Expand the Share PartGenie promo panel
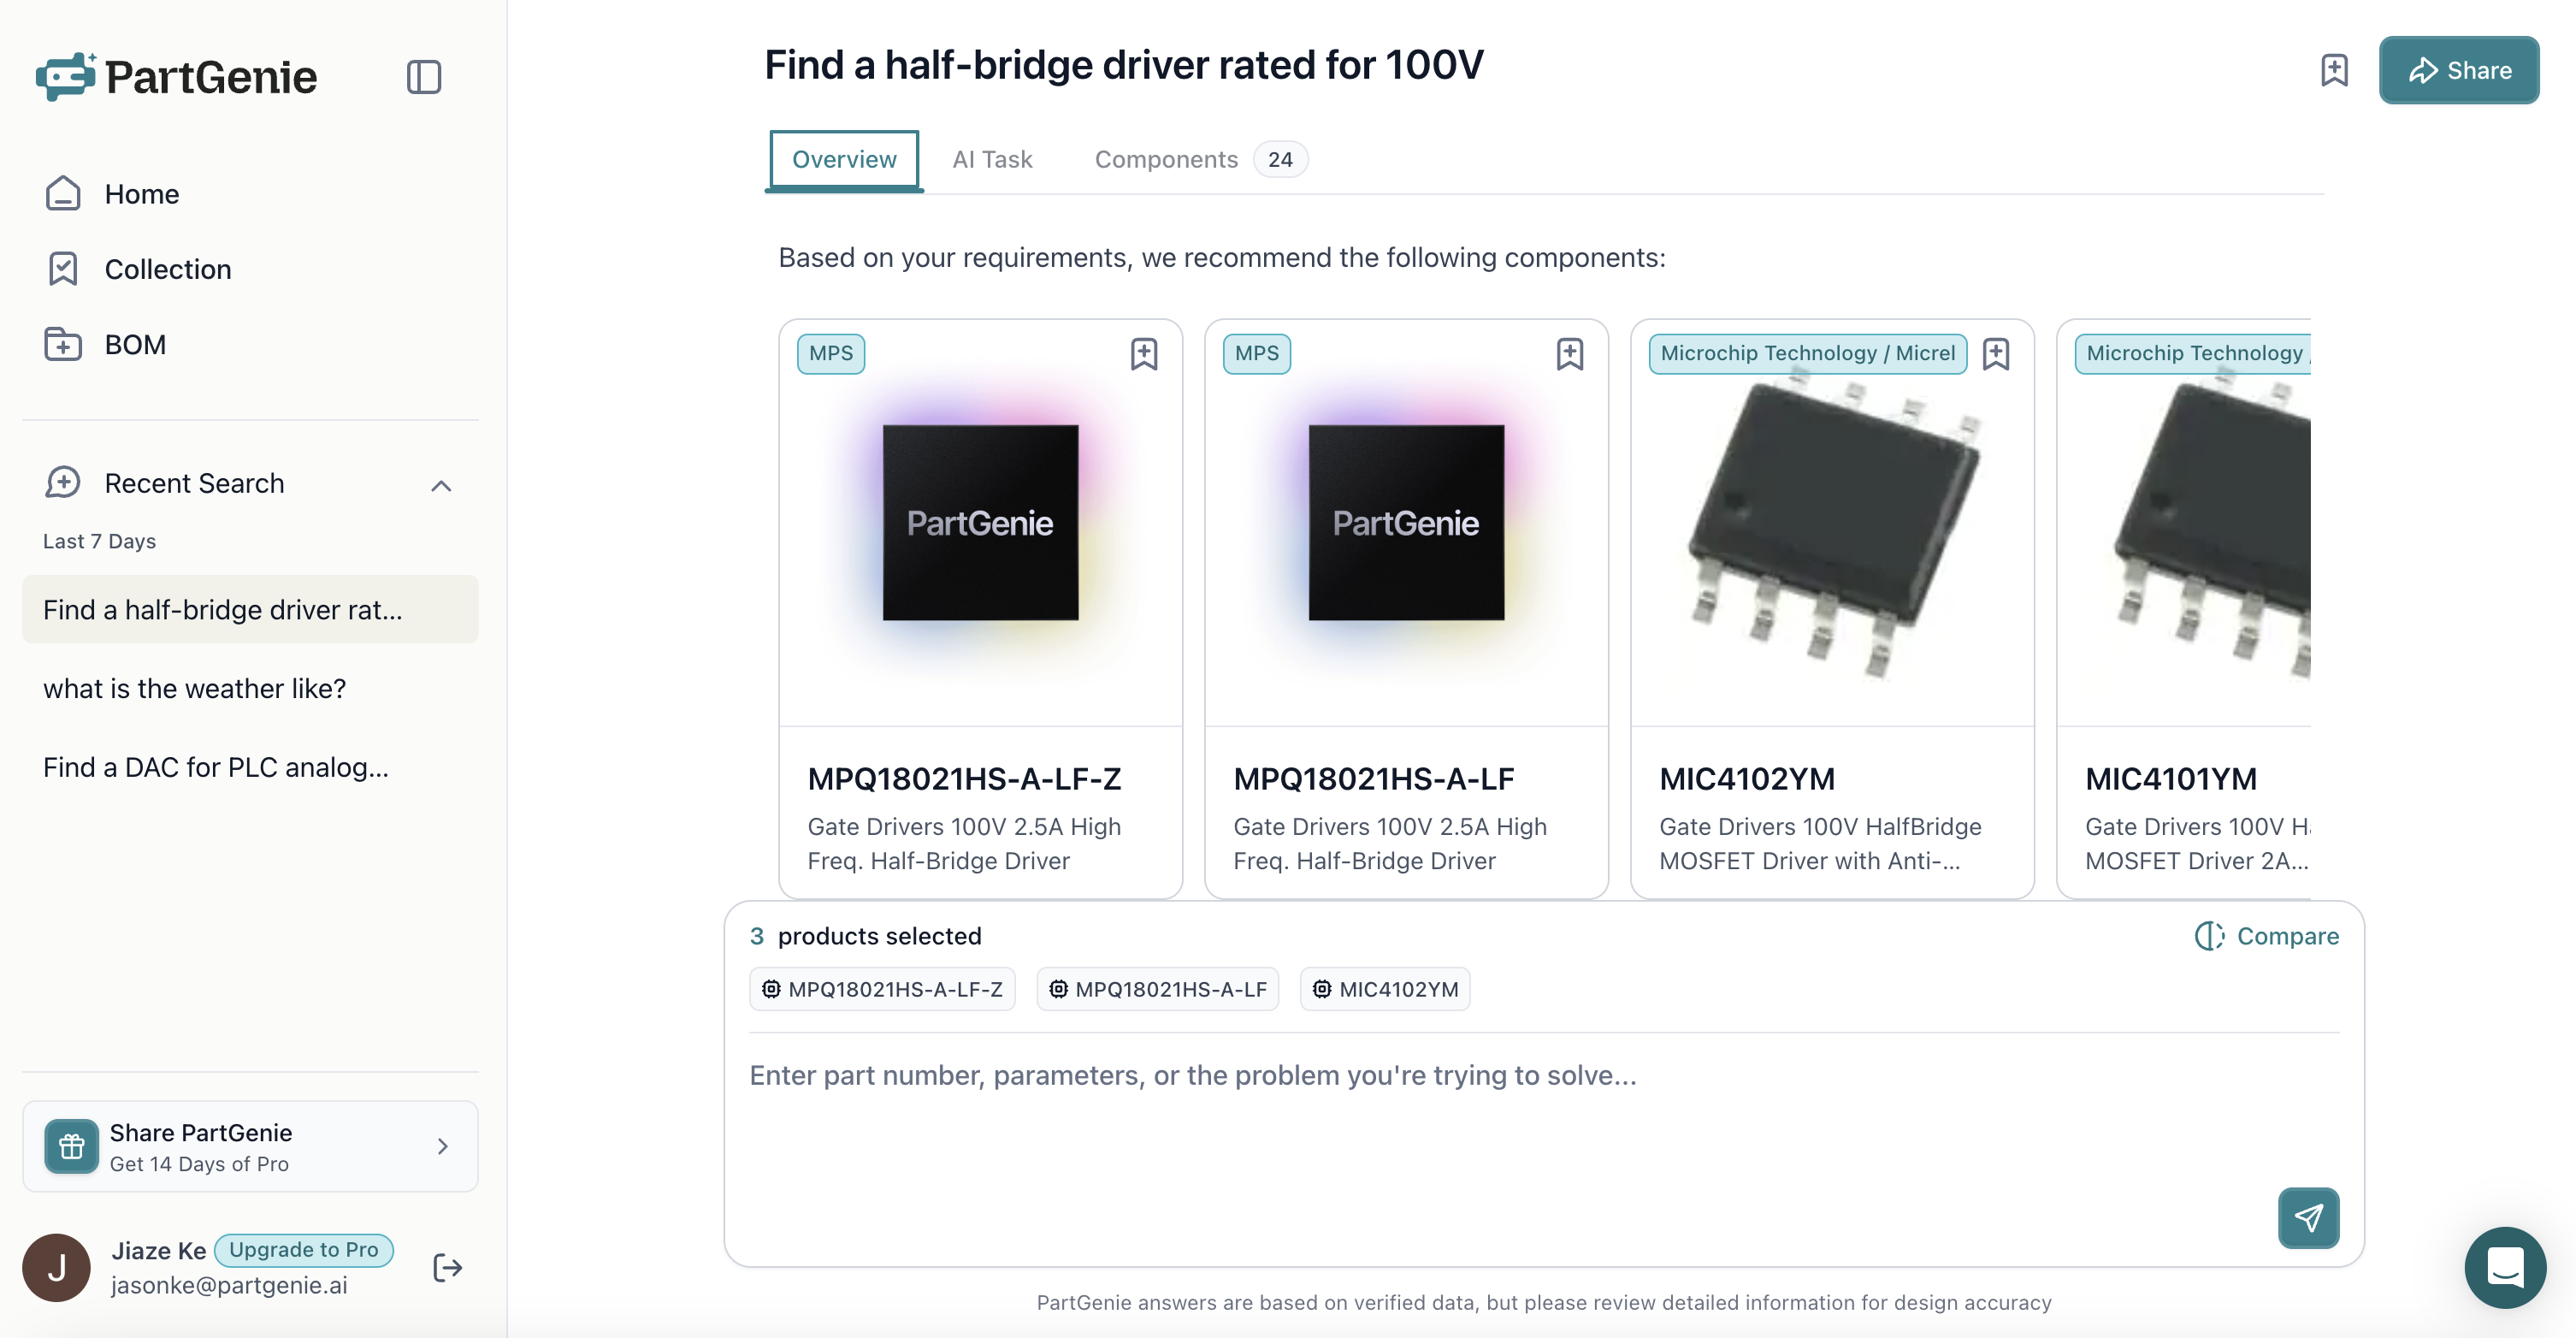This screenshot has height=1338, width=2576. [442, 1146]
